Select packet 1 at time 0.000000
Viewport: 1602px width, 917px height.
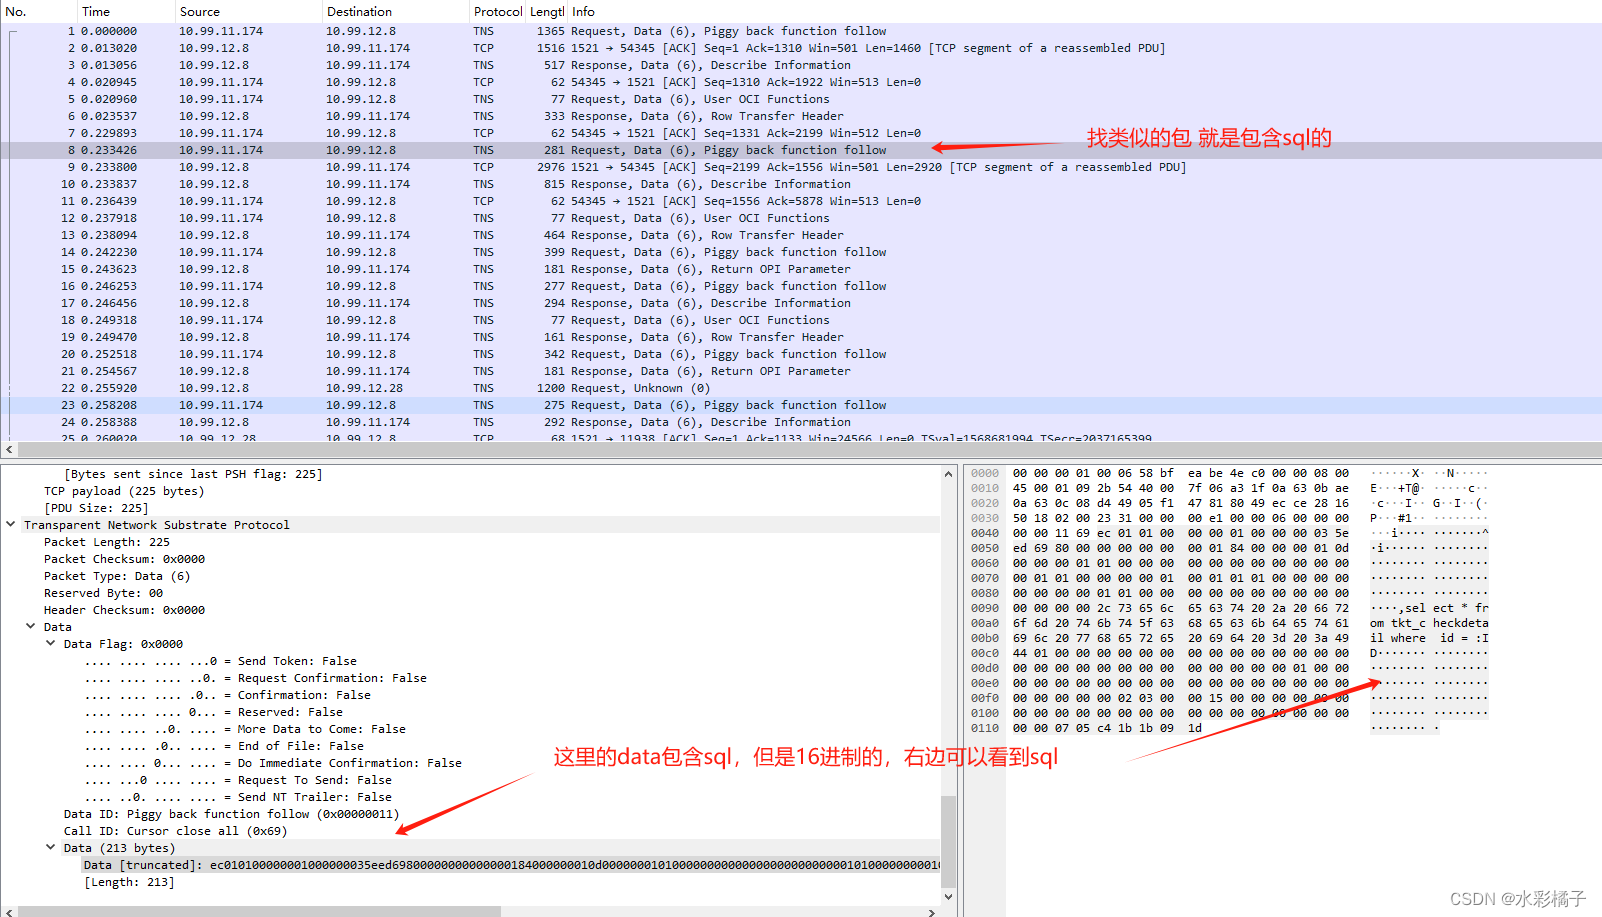tap(801, 31)
